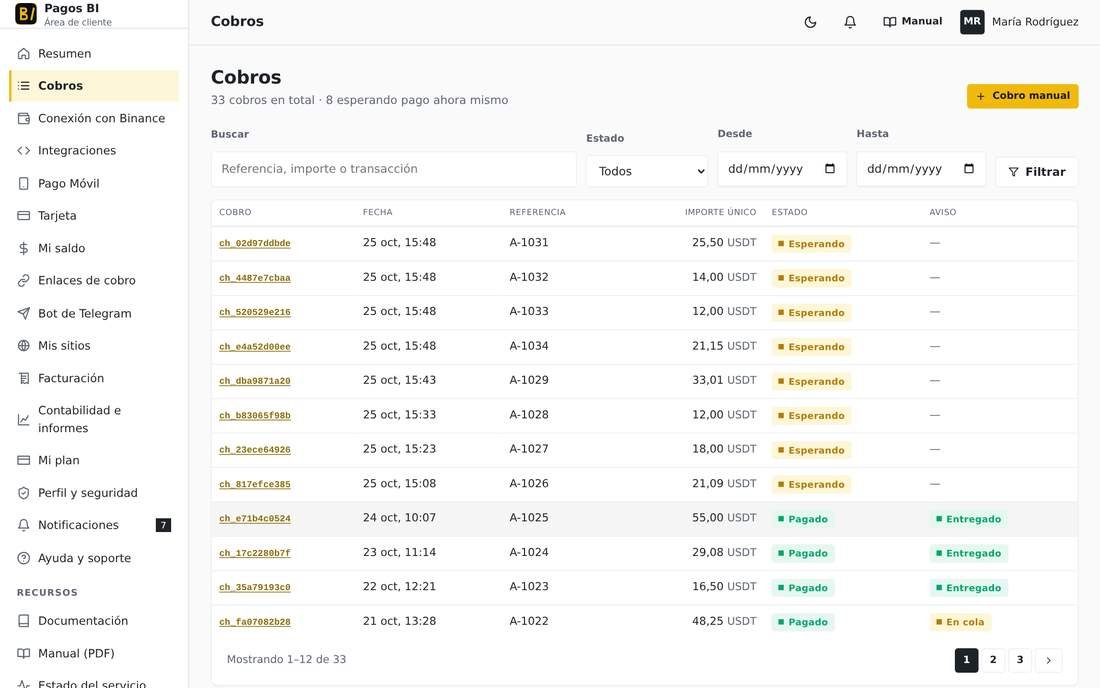Click Perfil y seguridad shield icon
The height and width of the screenshot is (688, 1100).
click(x=24, y=493)
